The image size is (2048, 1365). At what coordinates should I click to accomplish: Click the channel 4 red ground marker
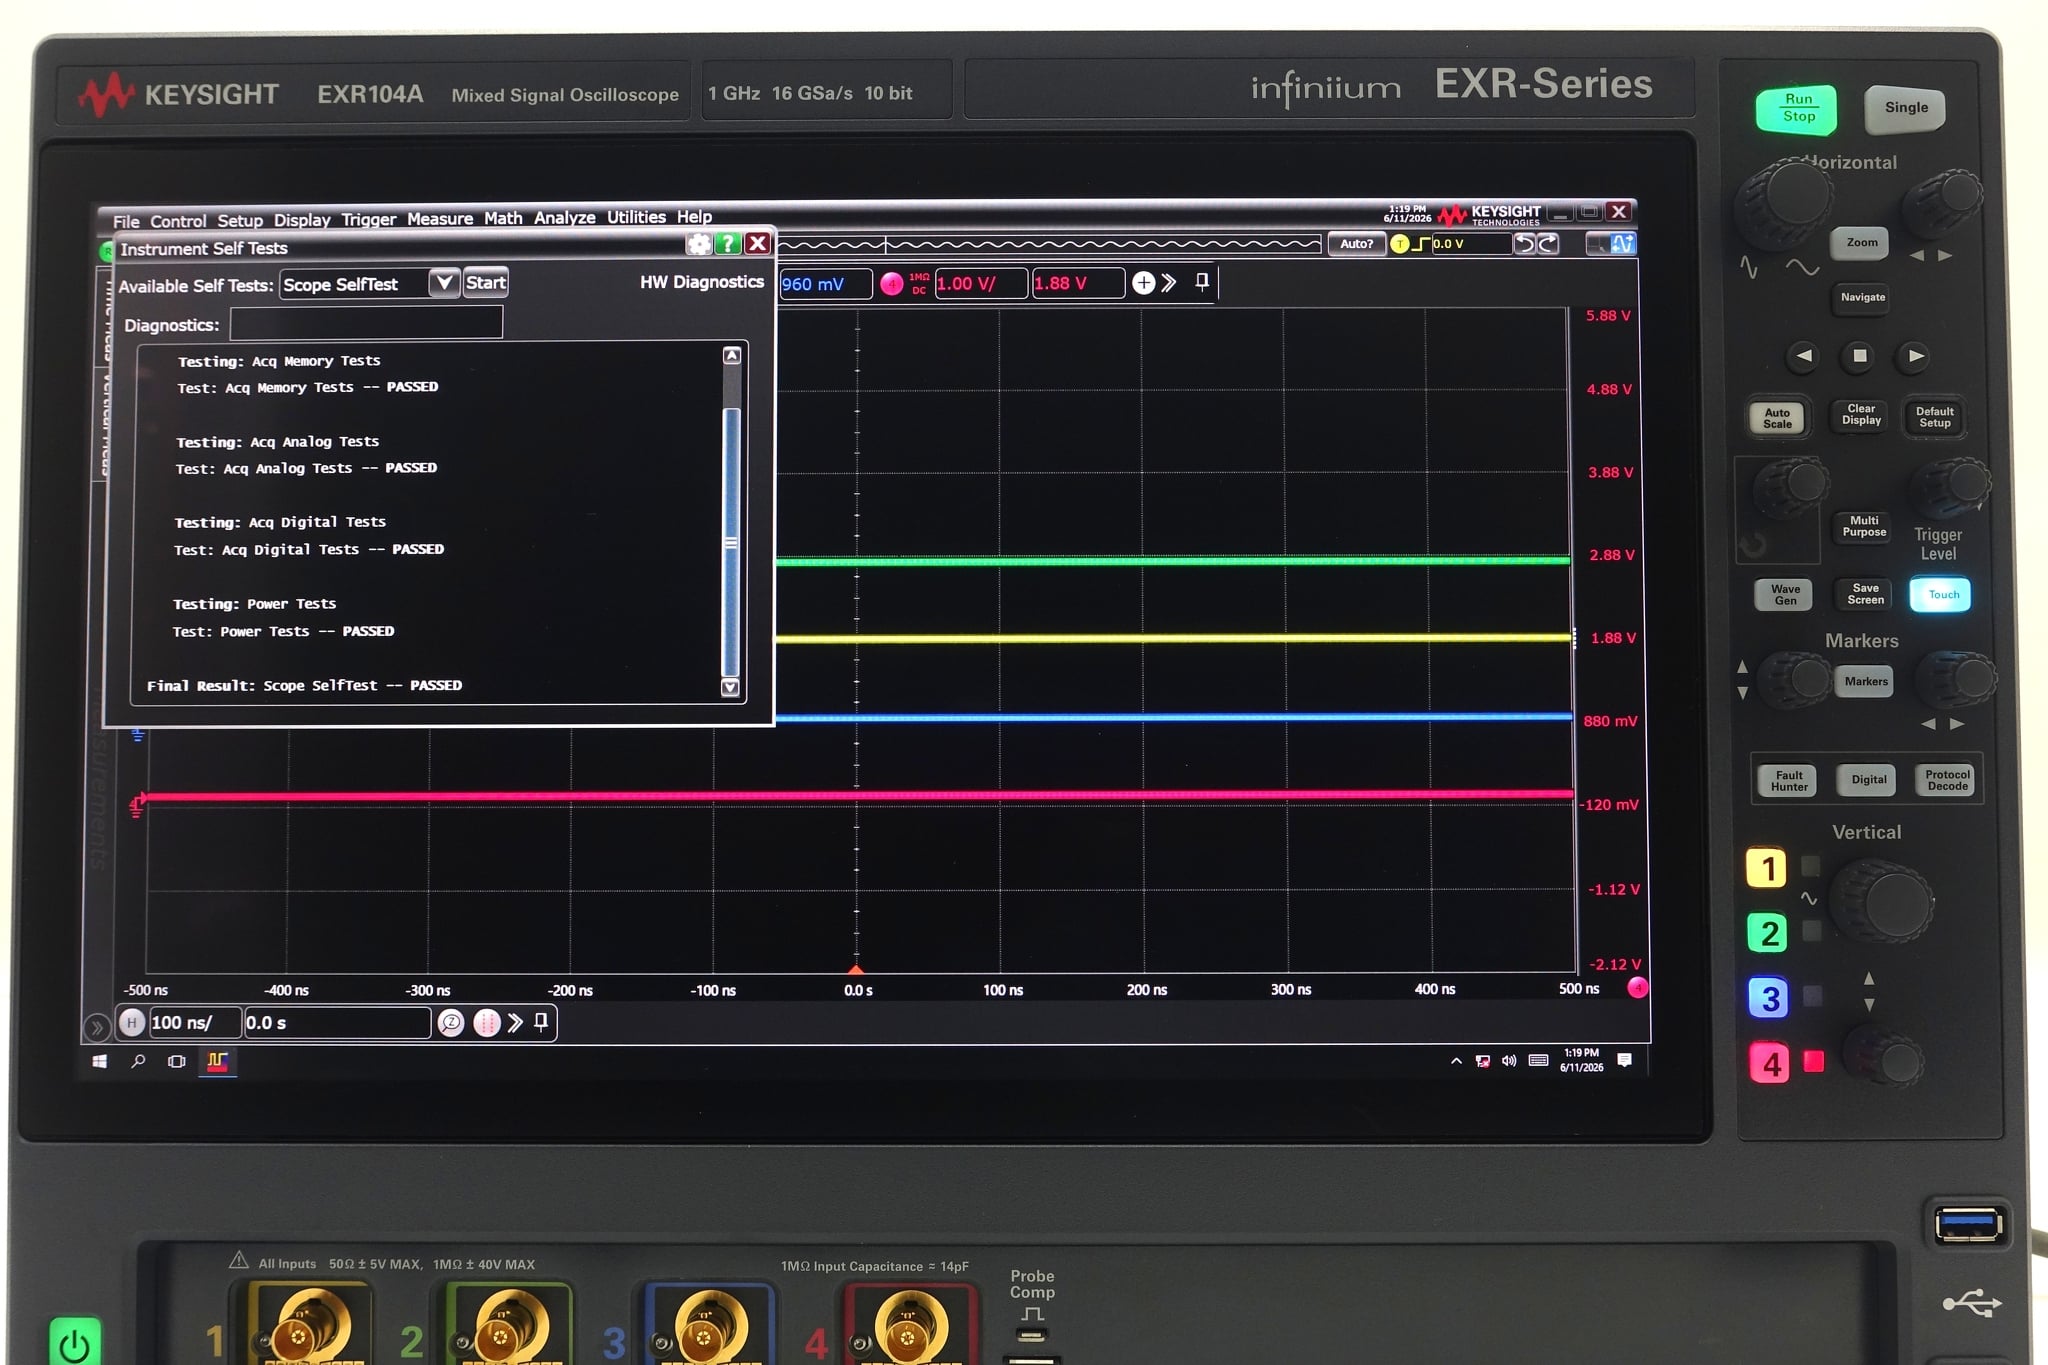coord(137,805)
